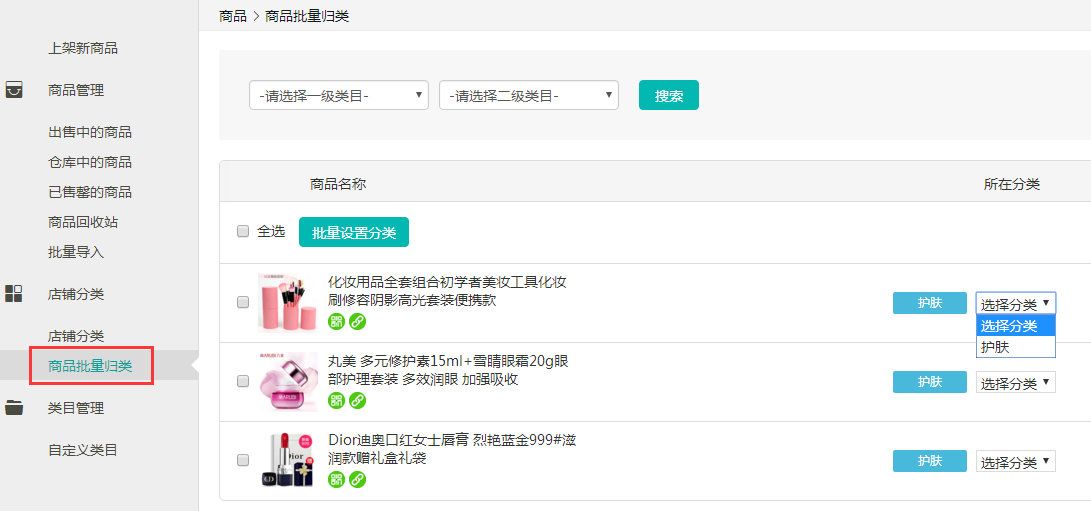Click the QR code icon for Dior lipstick
Image resolution: width=1091 pixels, height=511 pixels.
[336, 479]
